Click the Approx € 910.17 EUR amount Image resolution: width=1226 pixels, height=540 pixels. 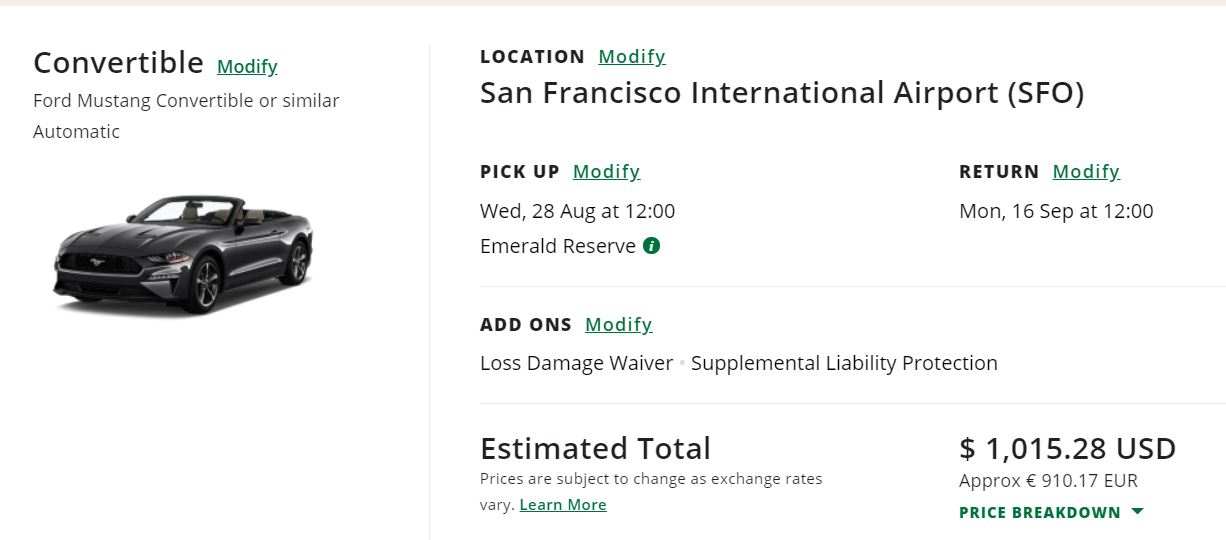point(1048,481)
